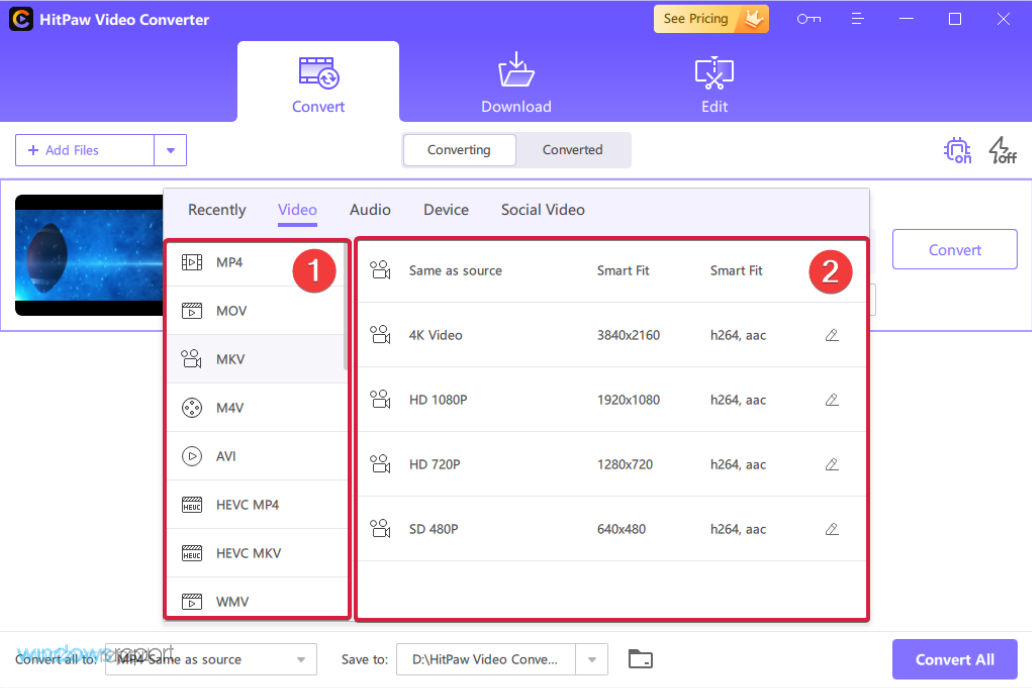Screen dimensions: 1032x688
Task: Choose AVI format in list
Action: (x=257, y=456)
